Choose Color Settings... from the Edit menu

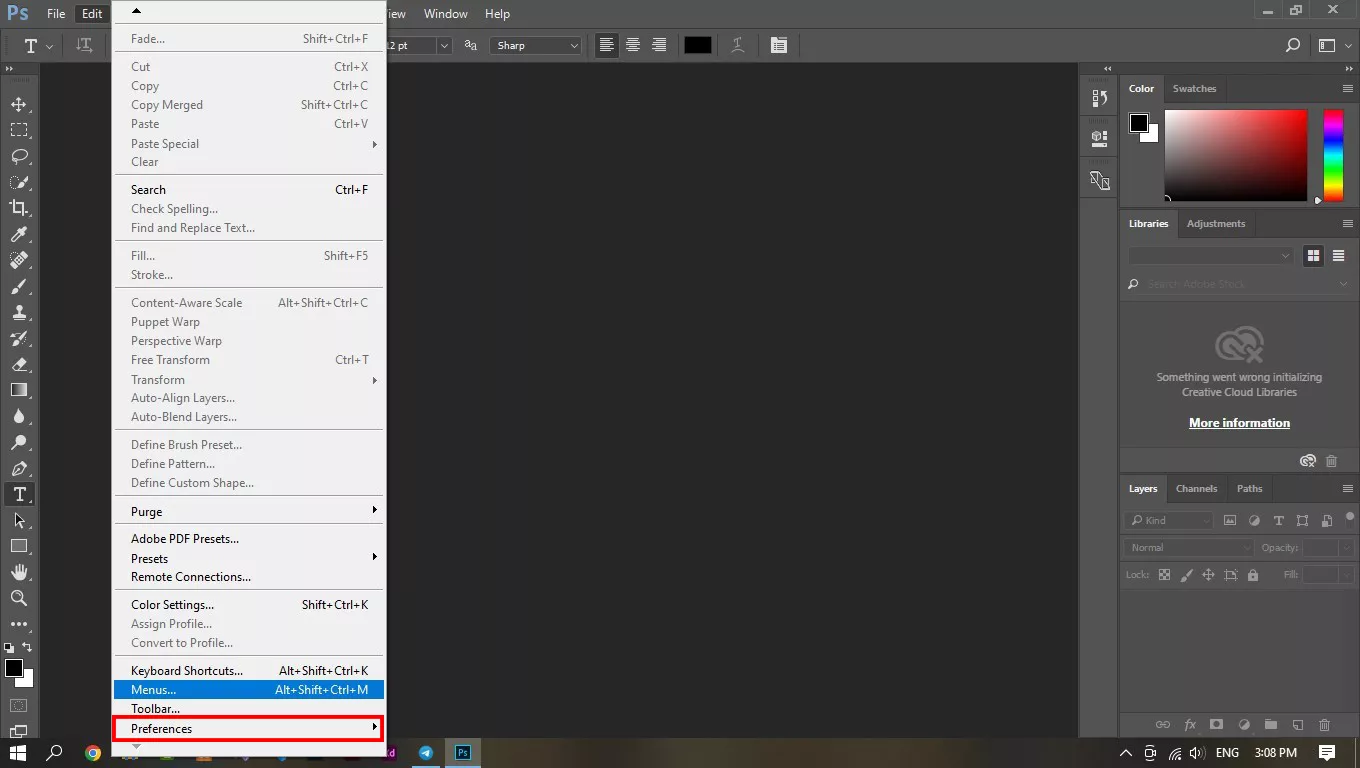[x=248, y=605]
